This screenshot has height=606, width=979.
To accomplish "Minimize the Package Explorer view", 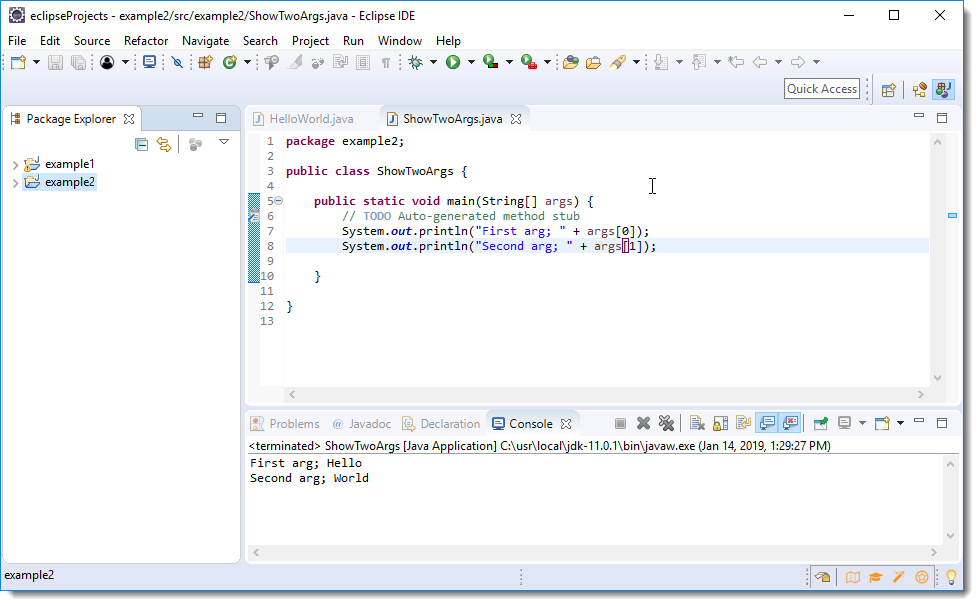I will coord(198,115).
